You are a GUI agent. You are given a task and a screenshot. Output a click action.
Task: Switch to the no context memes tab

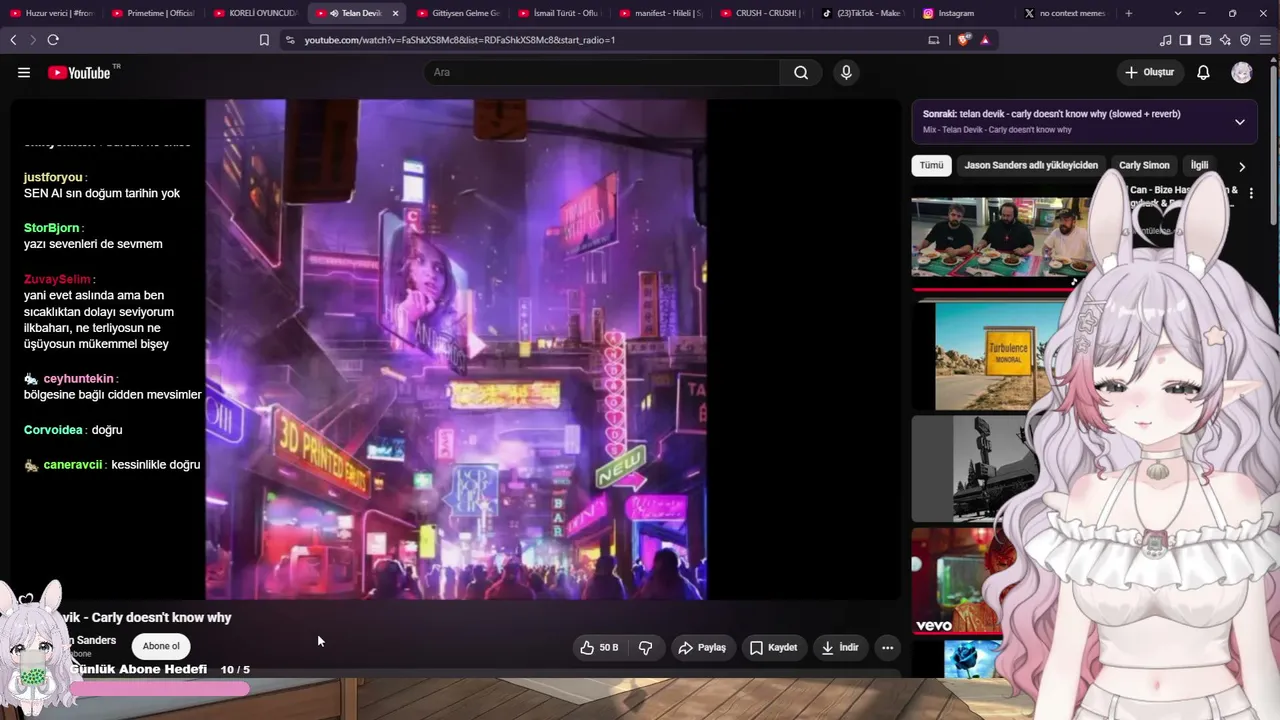point(1067,13)
